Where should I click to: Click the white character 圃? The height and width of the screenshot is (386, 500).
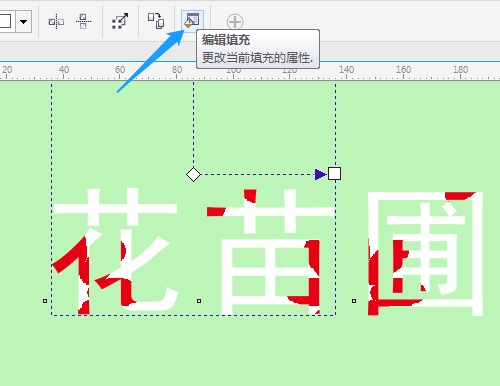coord(426,253)
